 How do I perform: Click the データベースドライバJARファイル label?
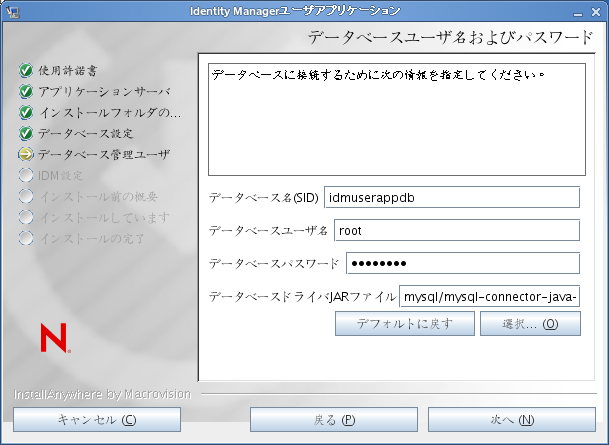coord(302,297)
